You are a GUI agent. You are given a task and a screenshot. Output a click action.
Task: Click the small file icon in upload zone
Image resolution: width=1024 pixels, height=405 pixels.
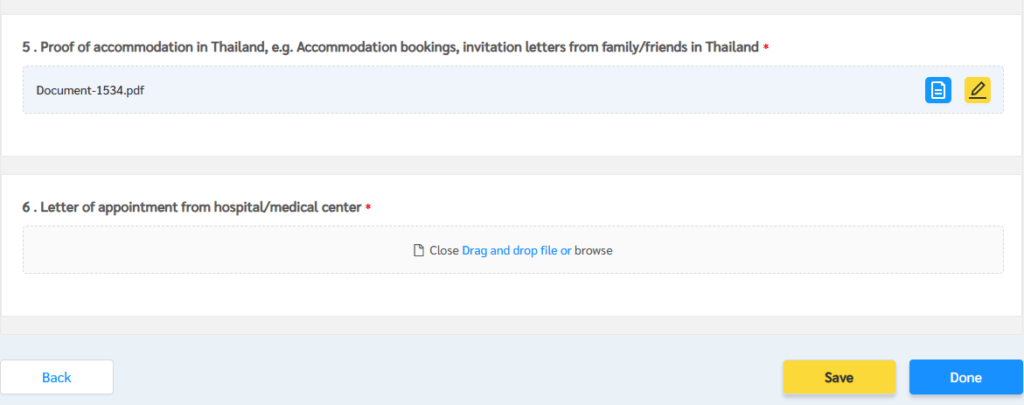click(419, 250)
